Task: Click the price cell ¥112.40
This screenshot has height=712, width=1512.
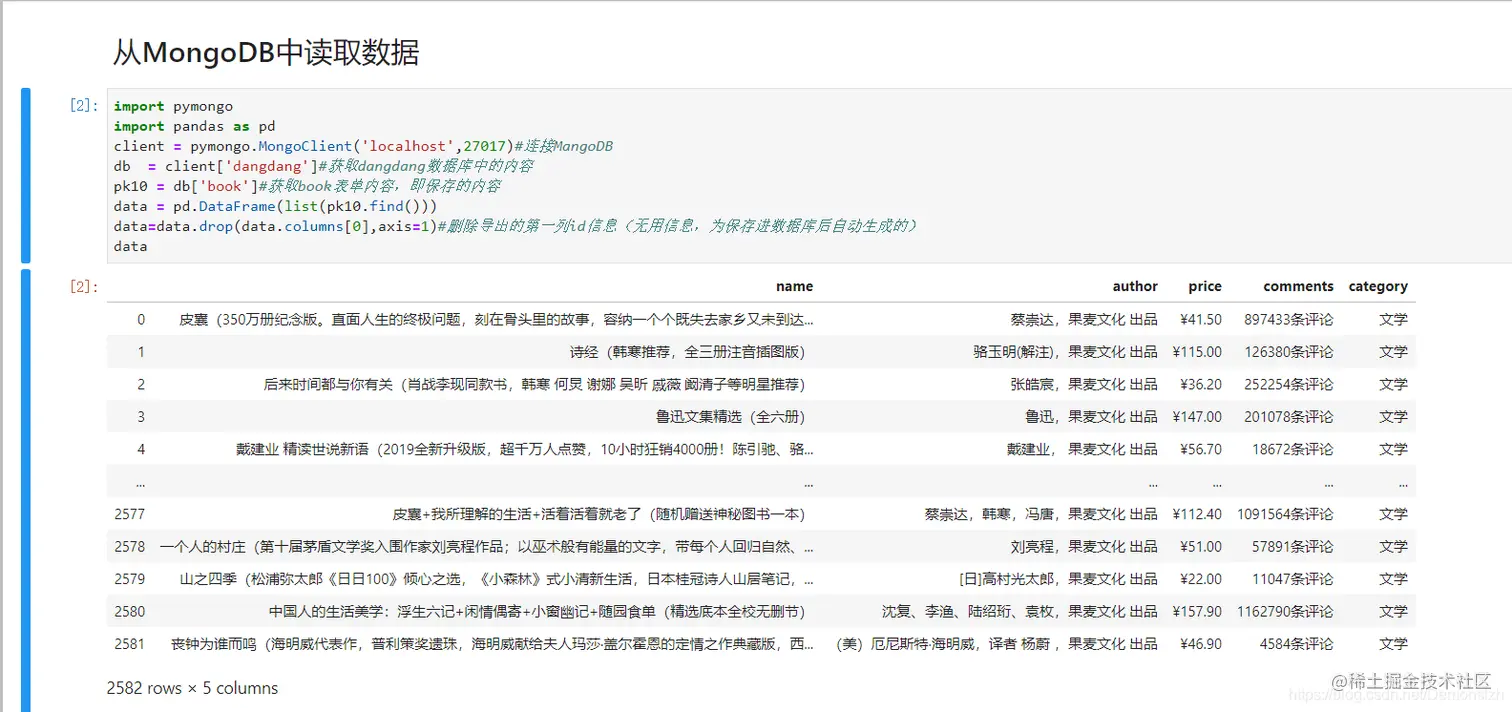Action: click(x=1197, y=514)
